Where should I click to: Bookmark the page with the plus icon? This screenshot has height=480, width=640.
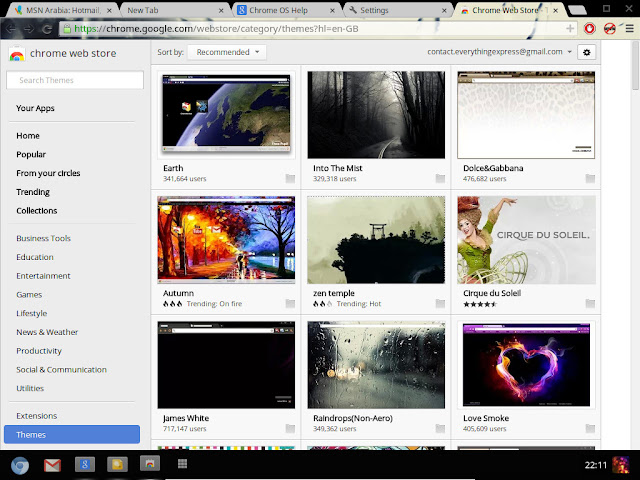click(x=570, y=28)
